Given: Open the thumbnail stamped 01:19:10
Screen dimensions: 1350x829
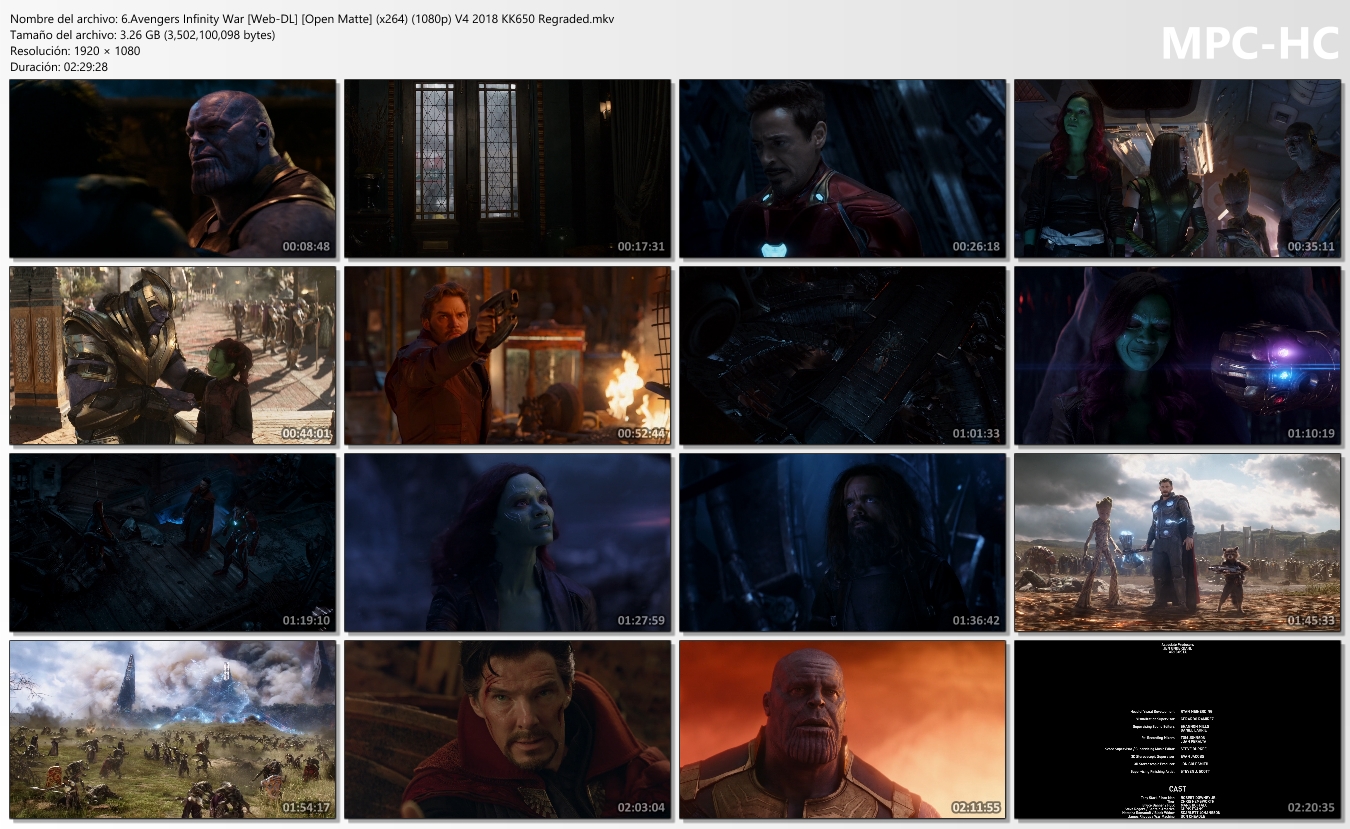Looking at the screenshot, I should pyautogui.click(x=172, y=542).
